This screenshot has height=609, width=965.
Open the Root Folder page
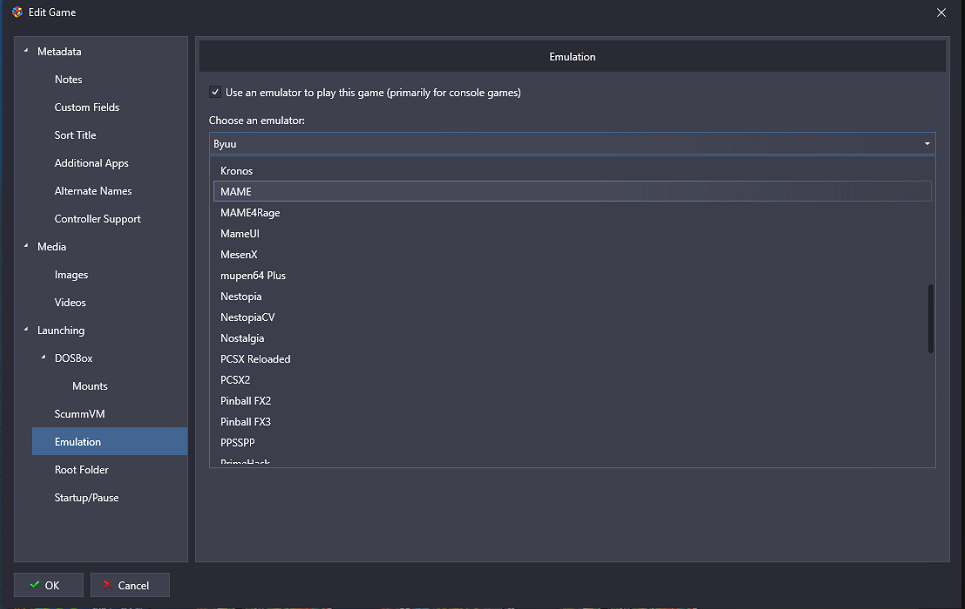81,470
